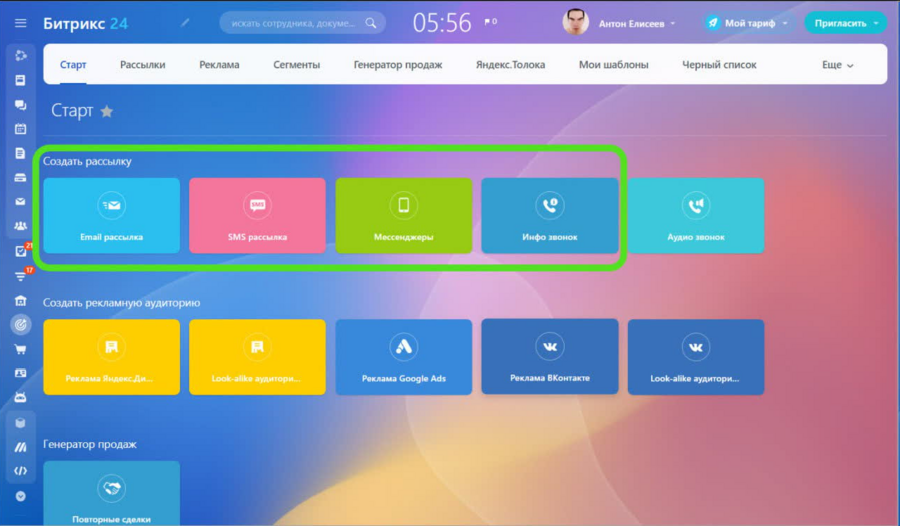The image size is (900, 526).
Task: Open tasks icon with 21 badge
Action: coord(21,251)
